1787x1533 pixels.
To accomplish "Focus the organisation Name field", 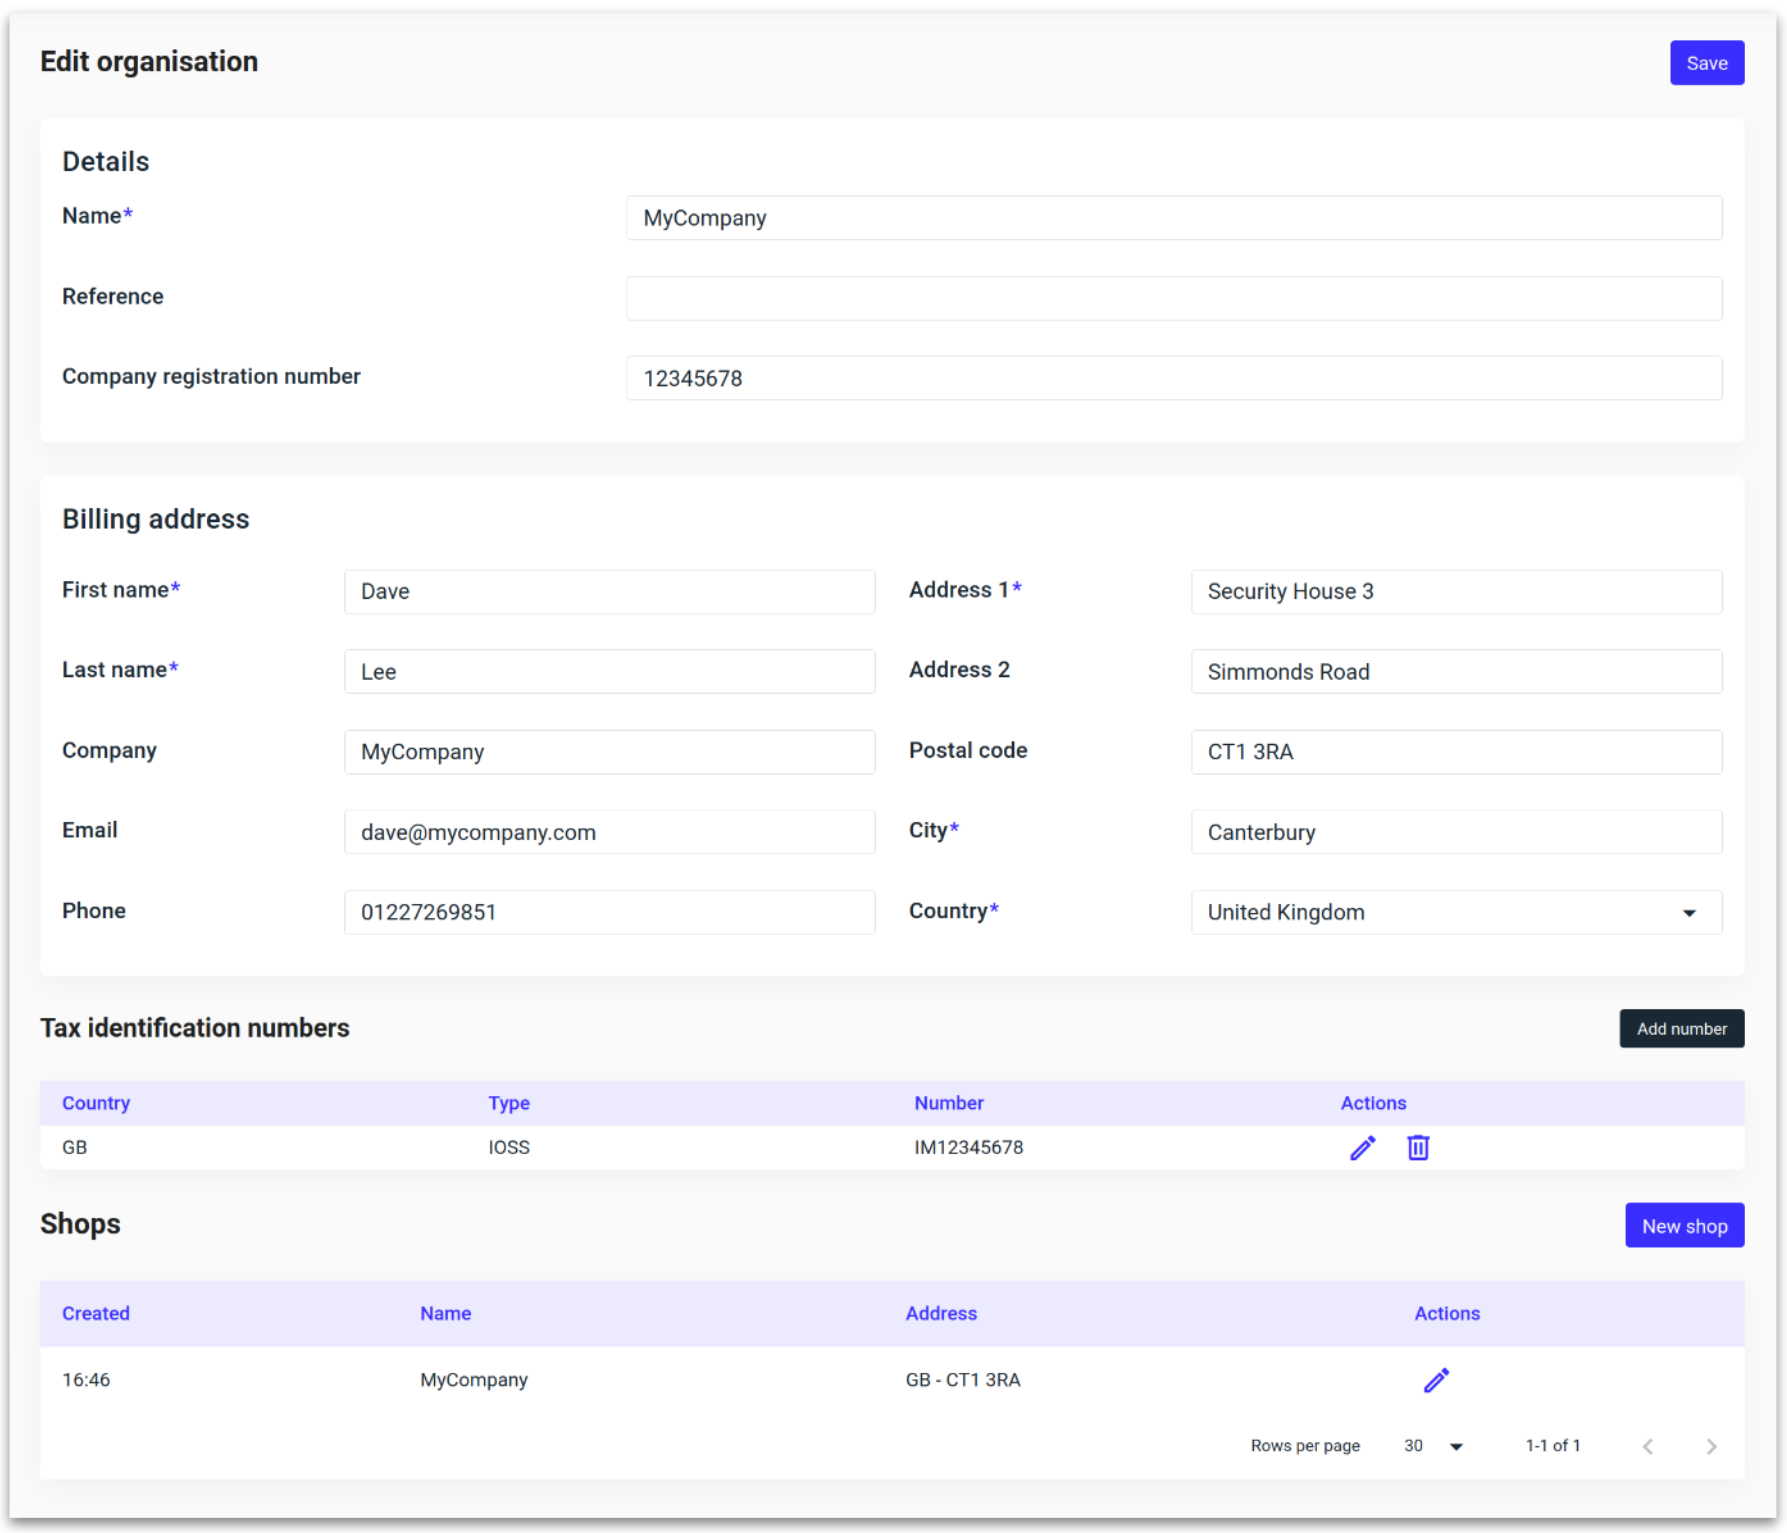I will tap(1173, 218).
